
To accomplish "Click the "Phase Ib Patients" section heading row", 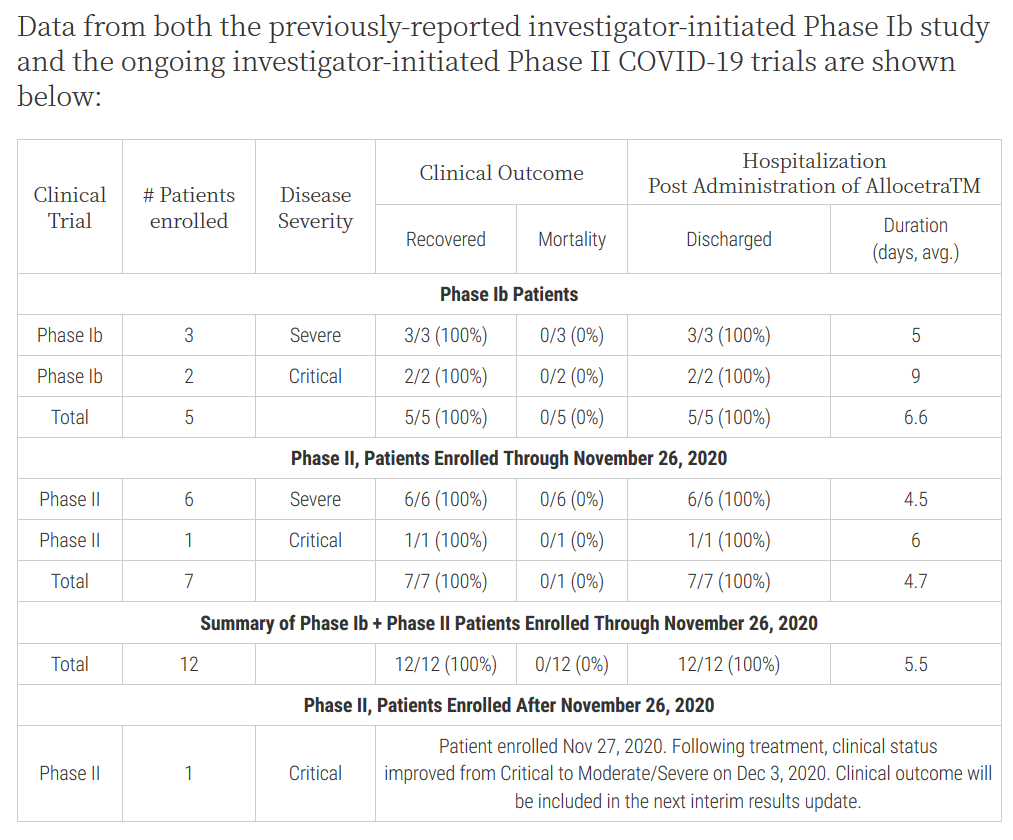I will coord(509,294).
